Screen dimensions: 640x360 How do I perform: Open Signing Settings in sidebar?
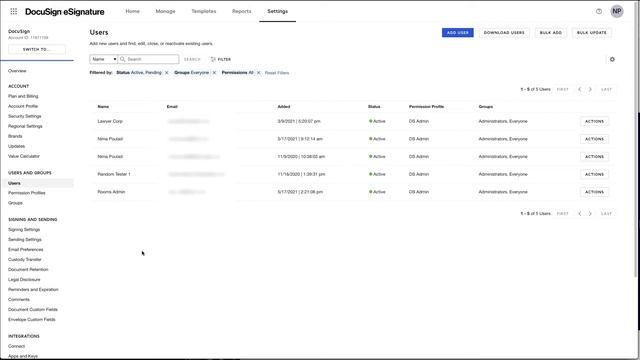(x=24, y=230)
